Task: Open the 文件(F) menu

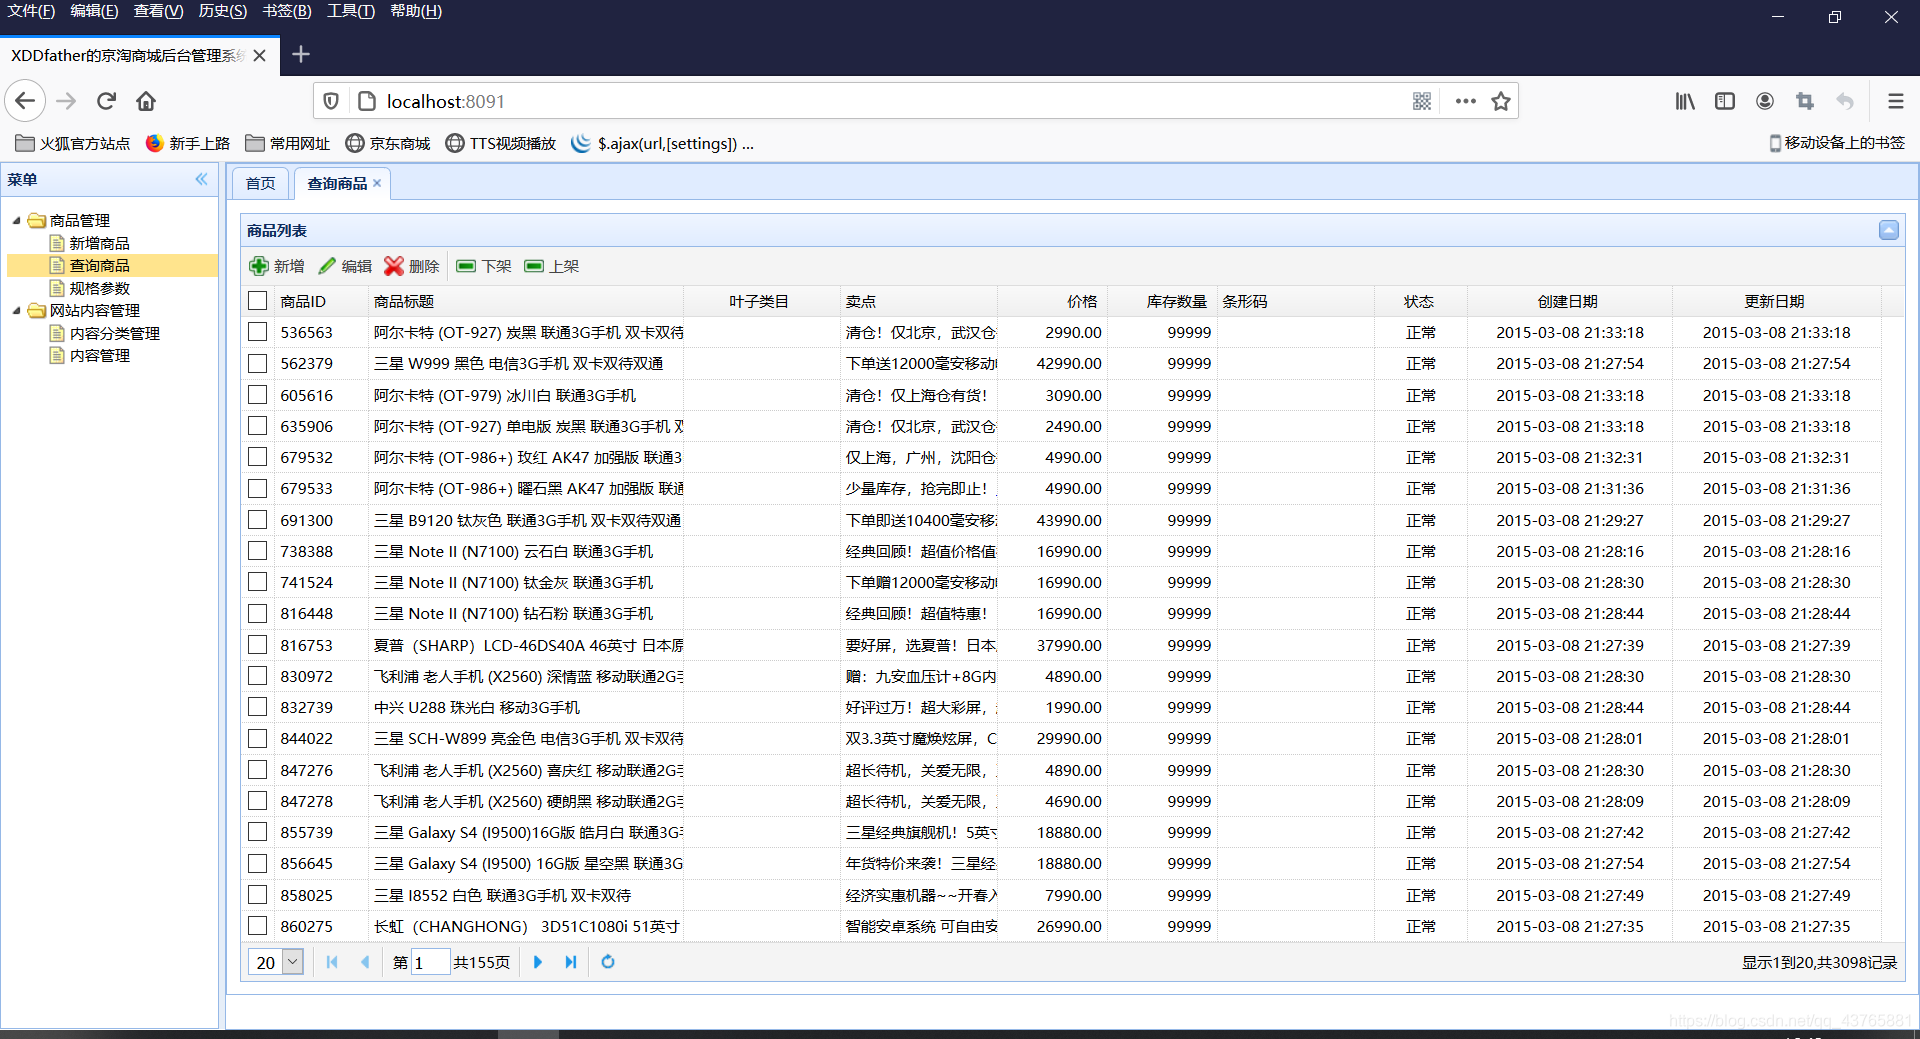Action: [x=31, y=11]
